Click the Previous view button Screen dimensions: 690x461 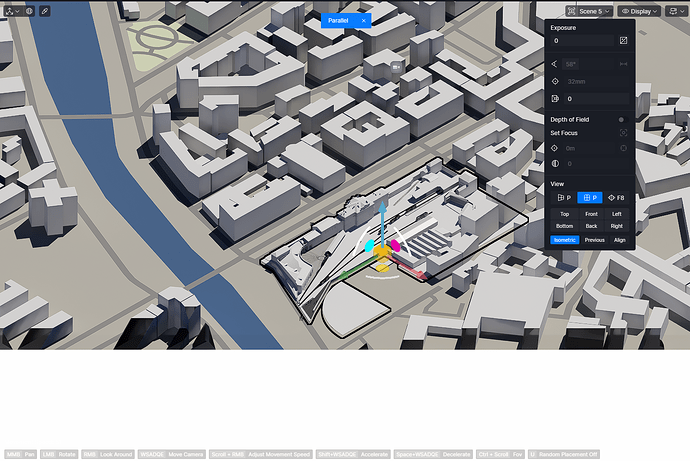pos(595,240)
